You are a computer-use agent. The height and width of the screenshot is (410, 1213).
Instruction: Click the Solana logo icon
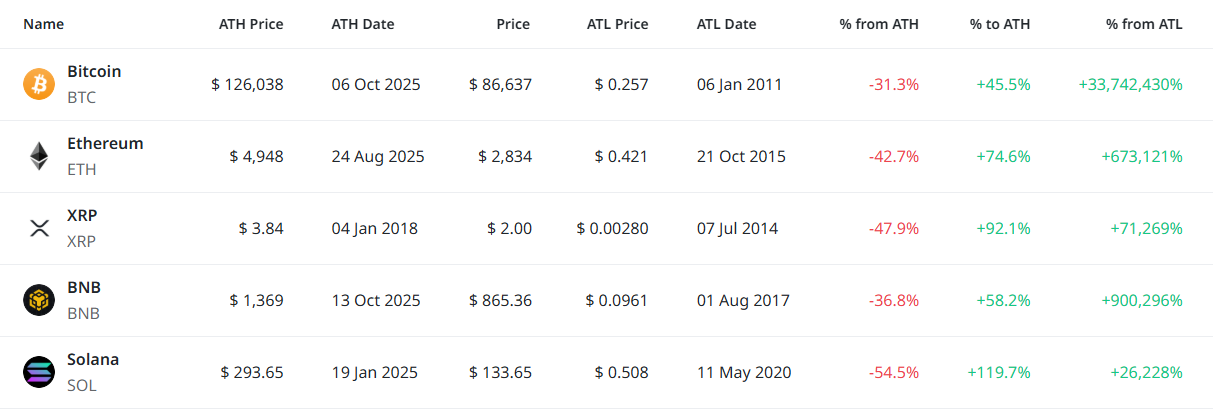point(39,372)
